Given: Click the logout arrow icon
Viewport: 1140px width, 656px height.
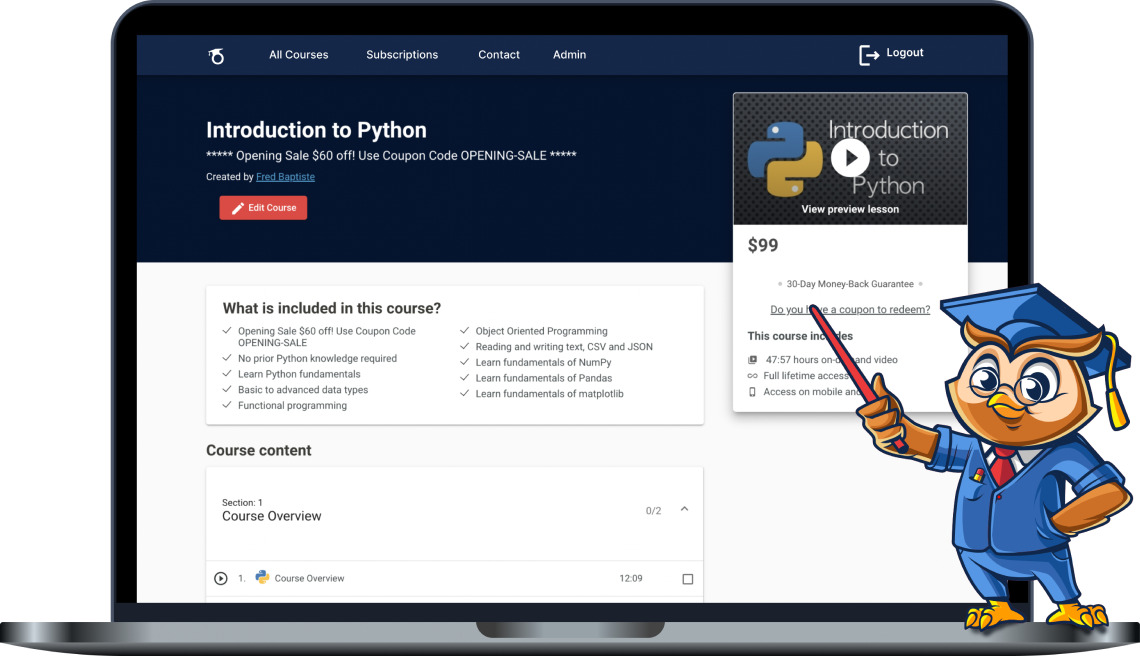Looking at the screenshot, I should 868,53.
